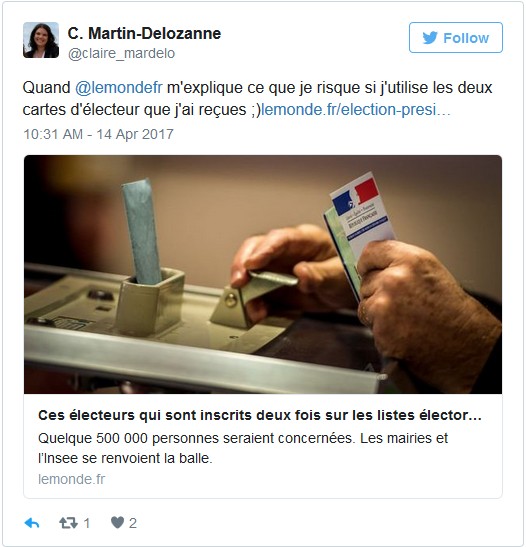Click the reply arrow icon
The width and height of the screenshot is (526, 547).
(x=32, y=523)
